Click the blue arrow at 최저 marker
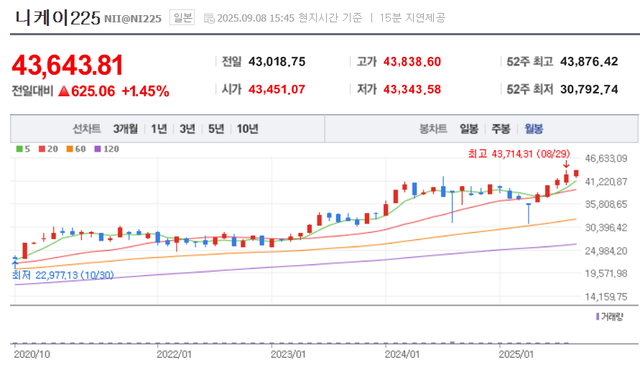This screenshot has width=640, height=370. tap(15, 264)
